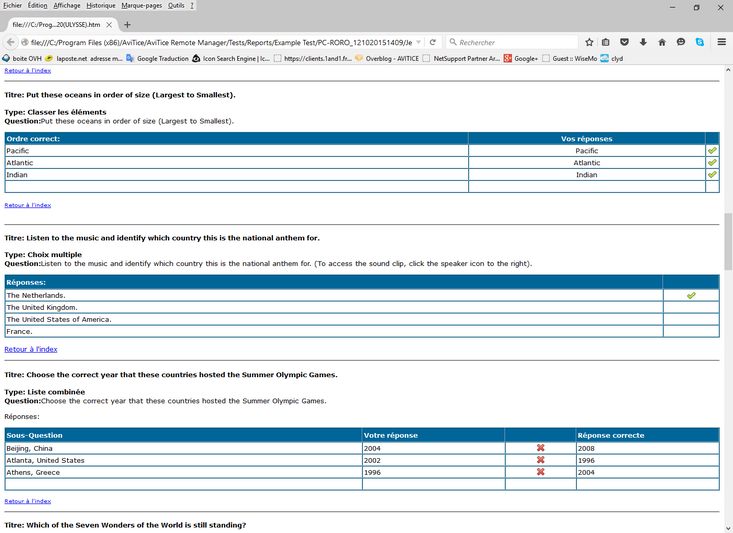
Task: Reload the page with the refresh icon
Action: click(x=433, y=42)
